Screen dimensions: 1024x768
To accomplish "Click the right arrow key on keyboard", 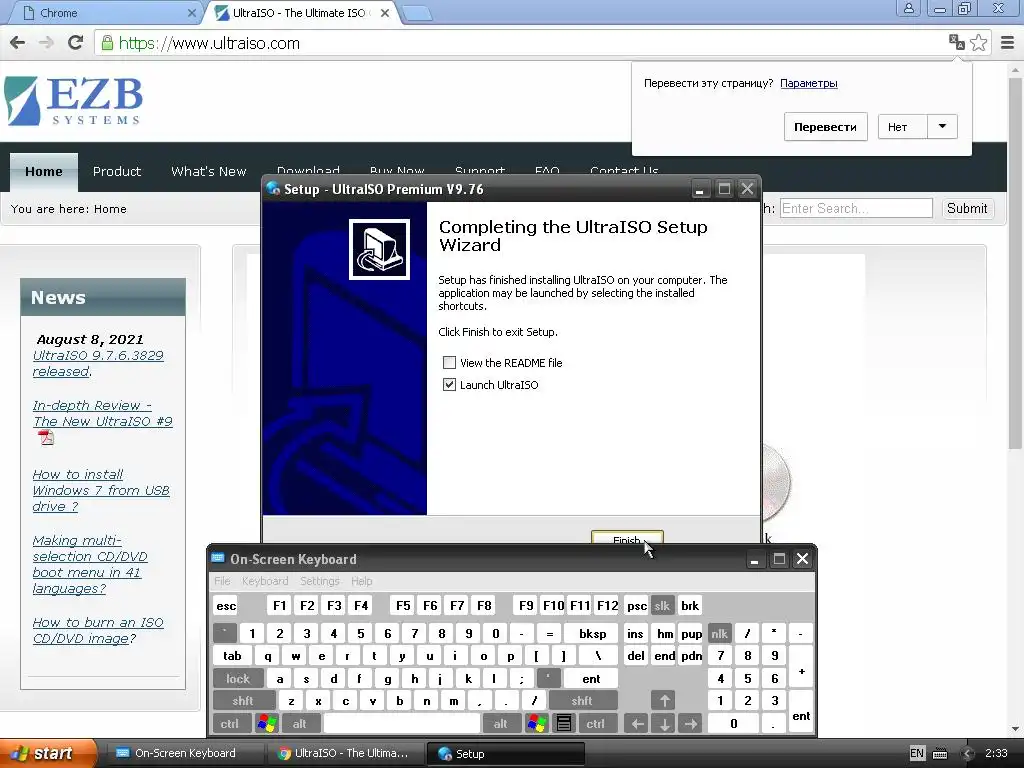I will 691,724.
